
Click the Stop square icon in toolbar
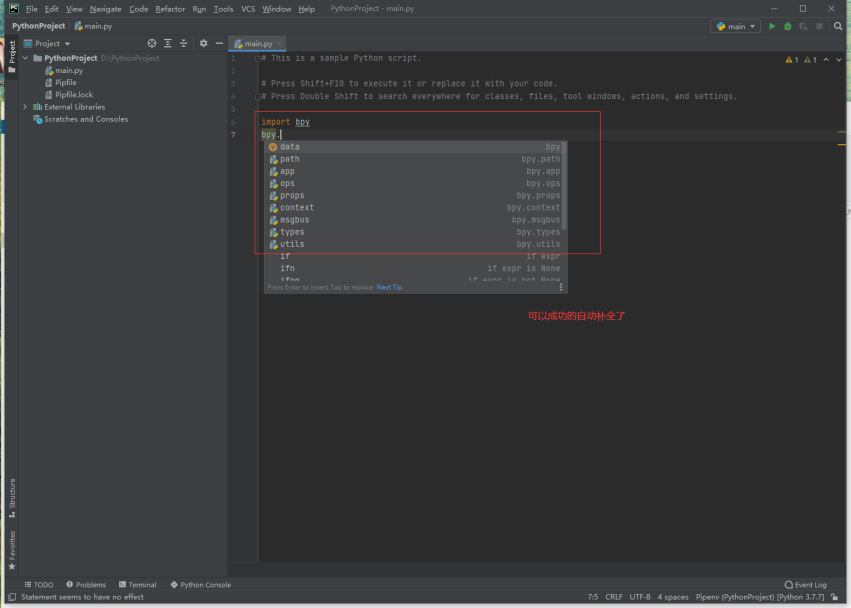click(x=820, y=26)
